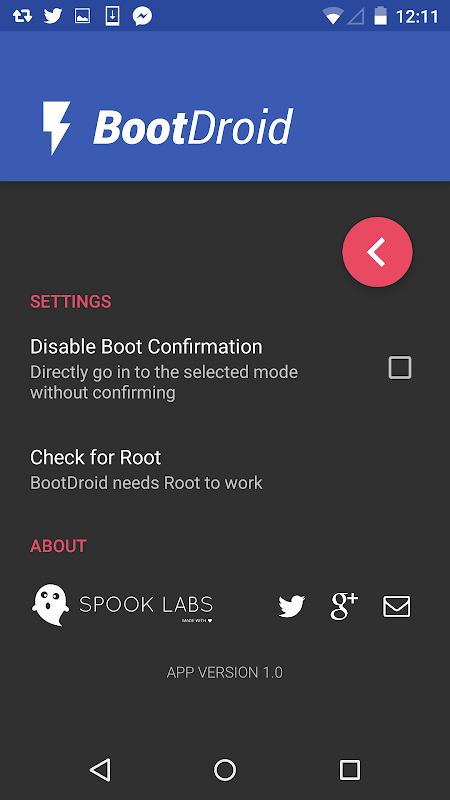The image size is (450, 800).
Task: Tap the BootDroid title text
Action: coord(193,127)
